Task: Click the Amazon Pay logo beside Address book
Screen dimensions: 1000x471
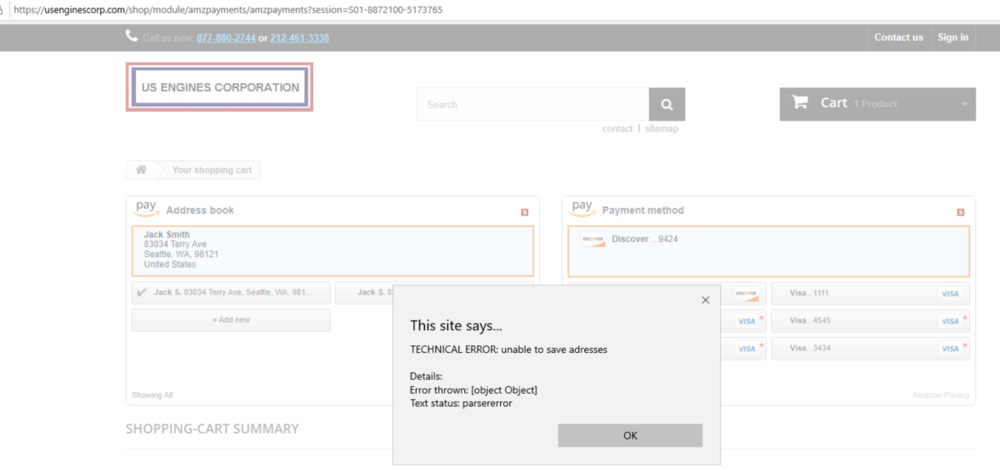Action: point(146,208)
